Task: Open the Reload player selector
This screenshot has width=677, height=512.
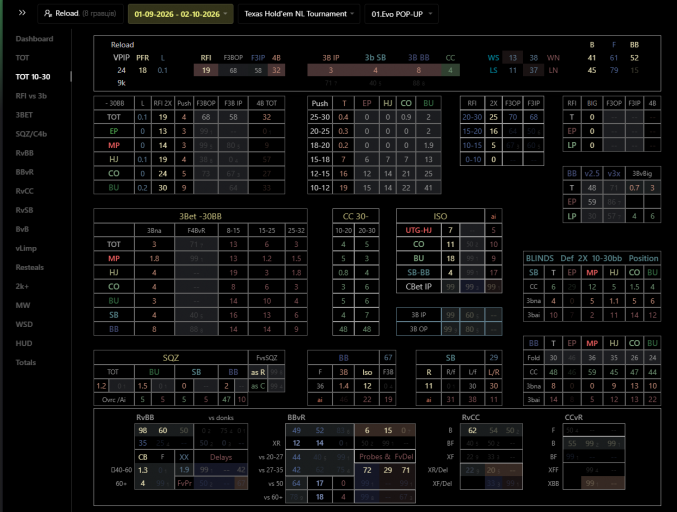Action: click(80, 14)
